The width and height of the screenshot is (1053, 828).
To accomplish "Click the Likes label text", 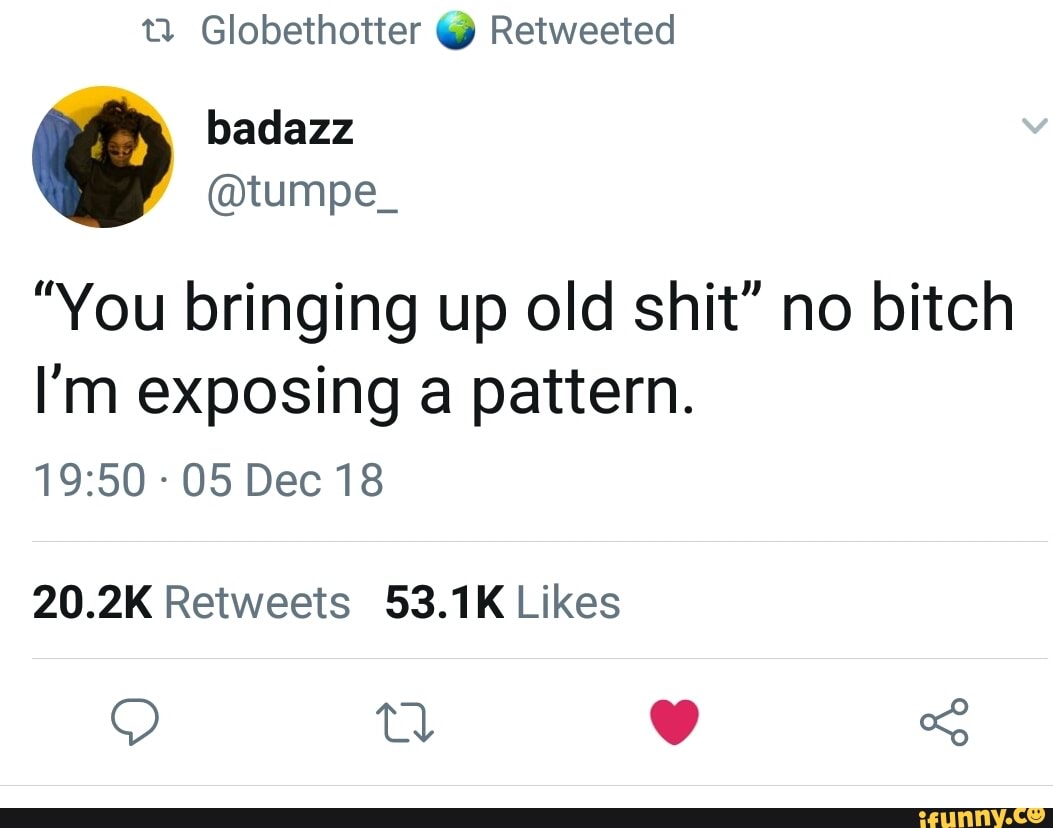I will [568, 602].
